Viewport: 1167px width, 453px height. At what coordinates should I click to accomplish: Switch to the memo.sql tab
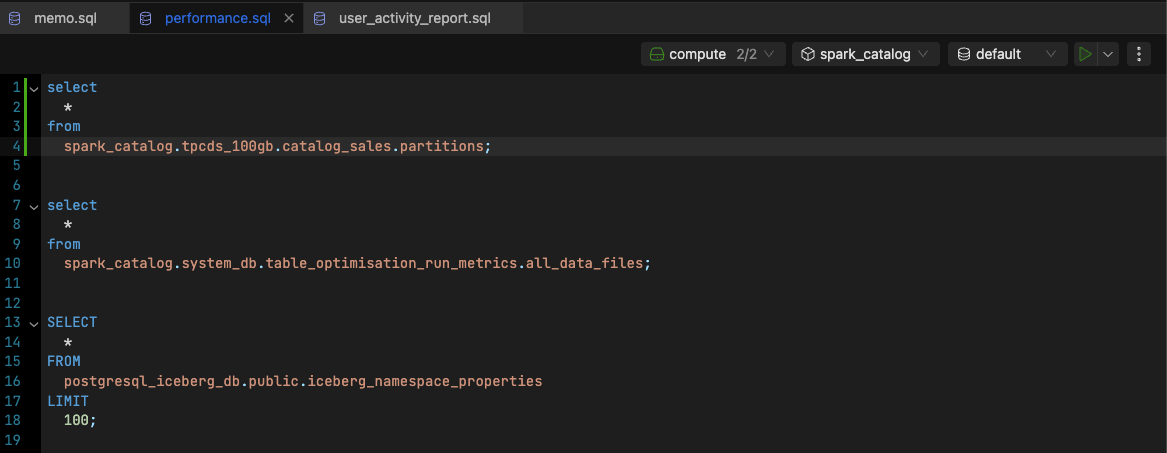[x=65, y=18]
